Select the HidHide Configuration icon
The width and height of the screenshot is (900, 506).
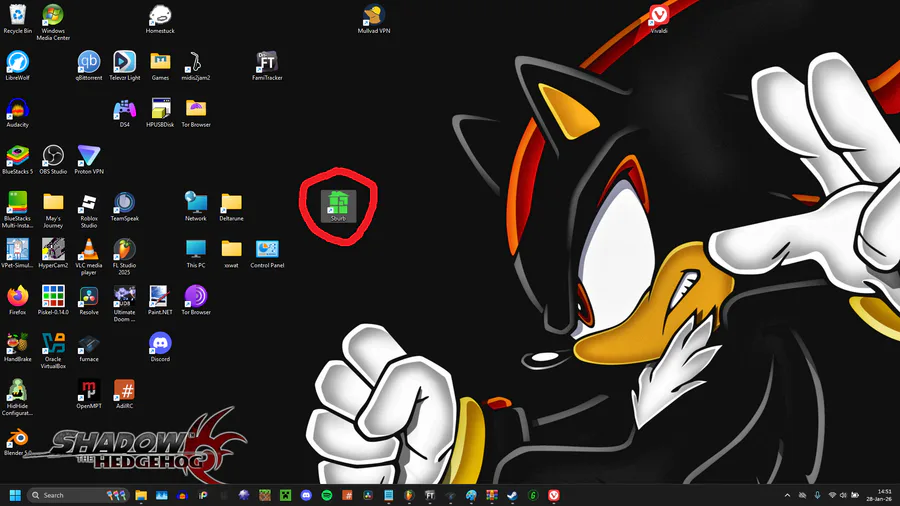17,398
